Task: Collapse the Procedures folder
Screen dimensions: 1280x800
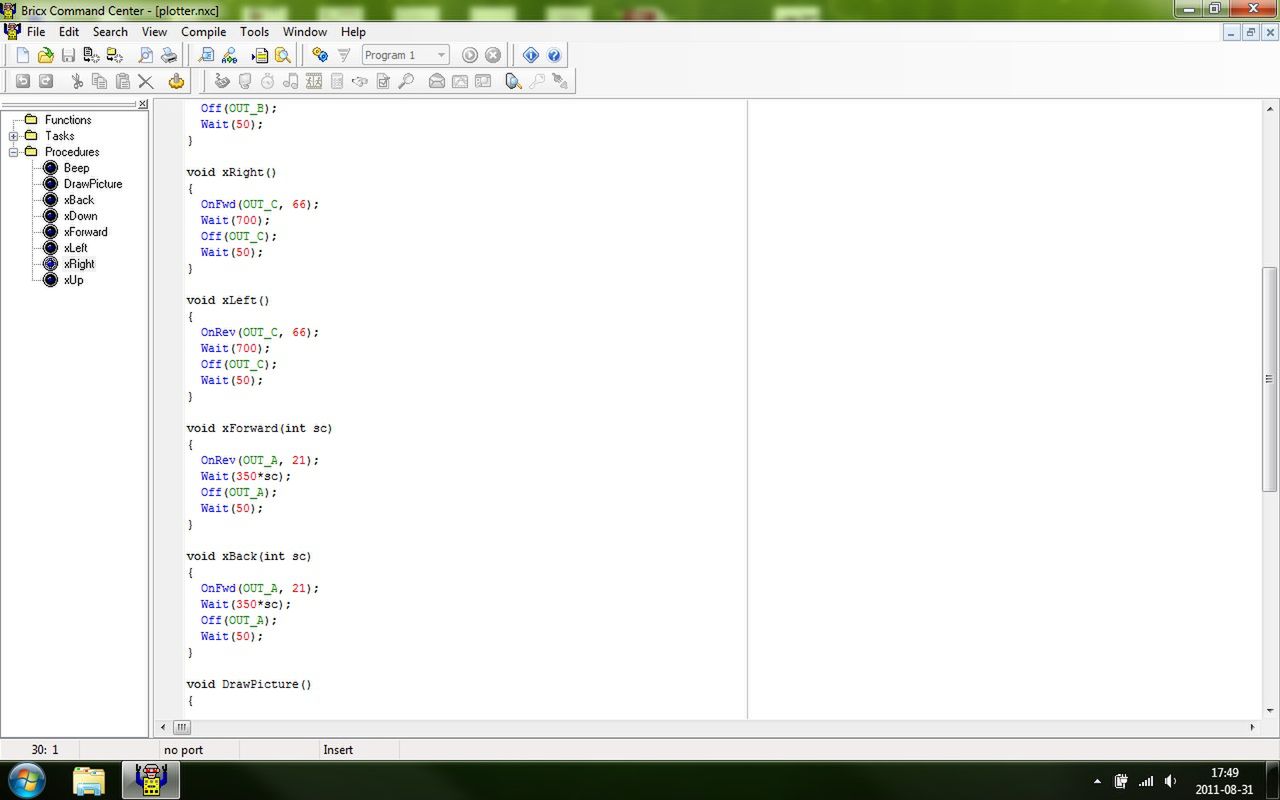Action: tap(14, 151)
